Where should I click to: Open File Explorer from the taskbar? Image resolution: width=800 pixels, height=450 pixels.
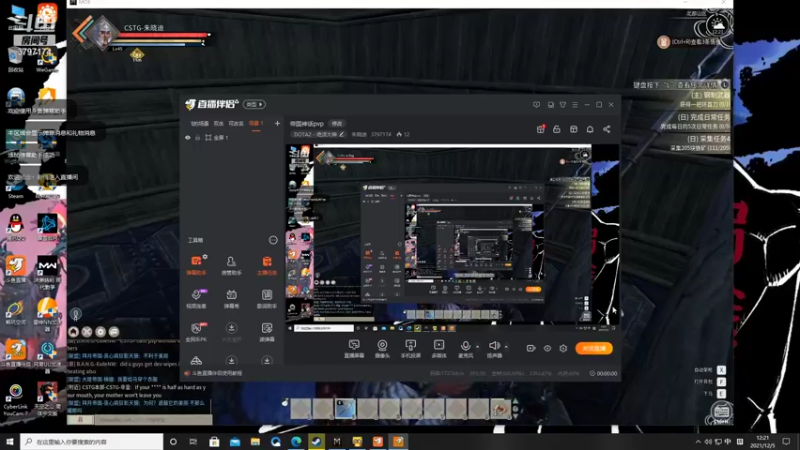pyautogui.click(x=255, y=441)
